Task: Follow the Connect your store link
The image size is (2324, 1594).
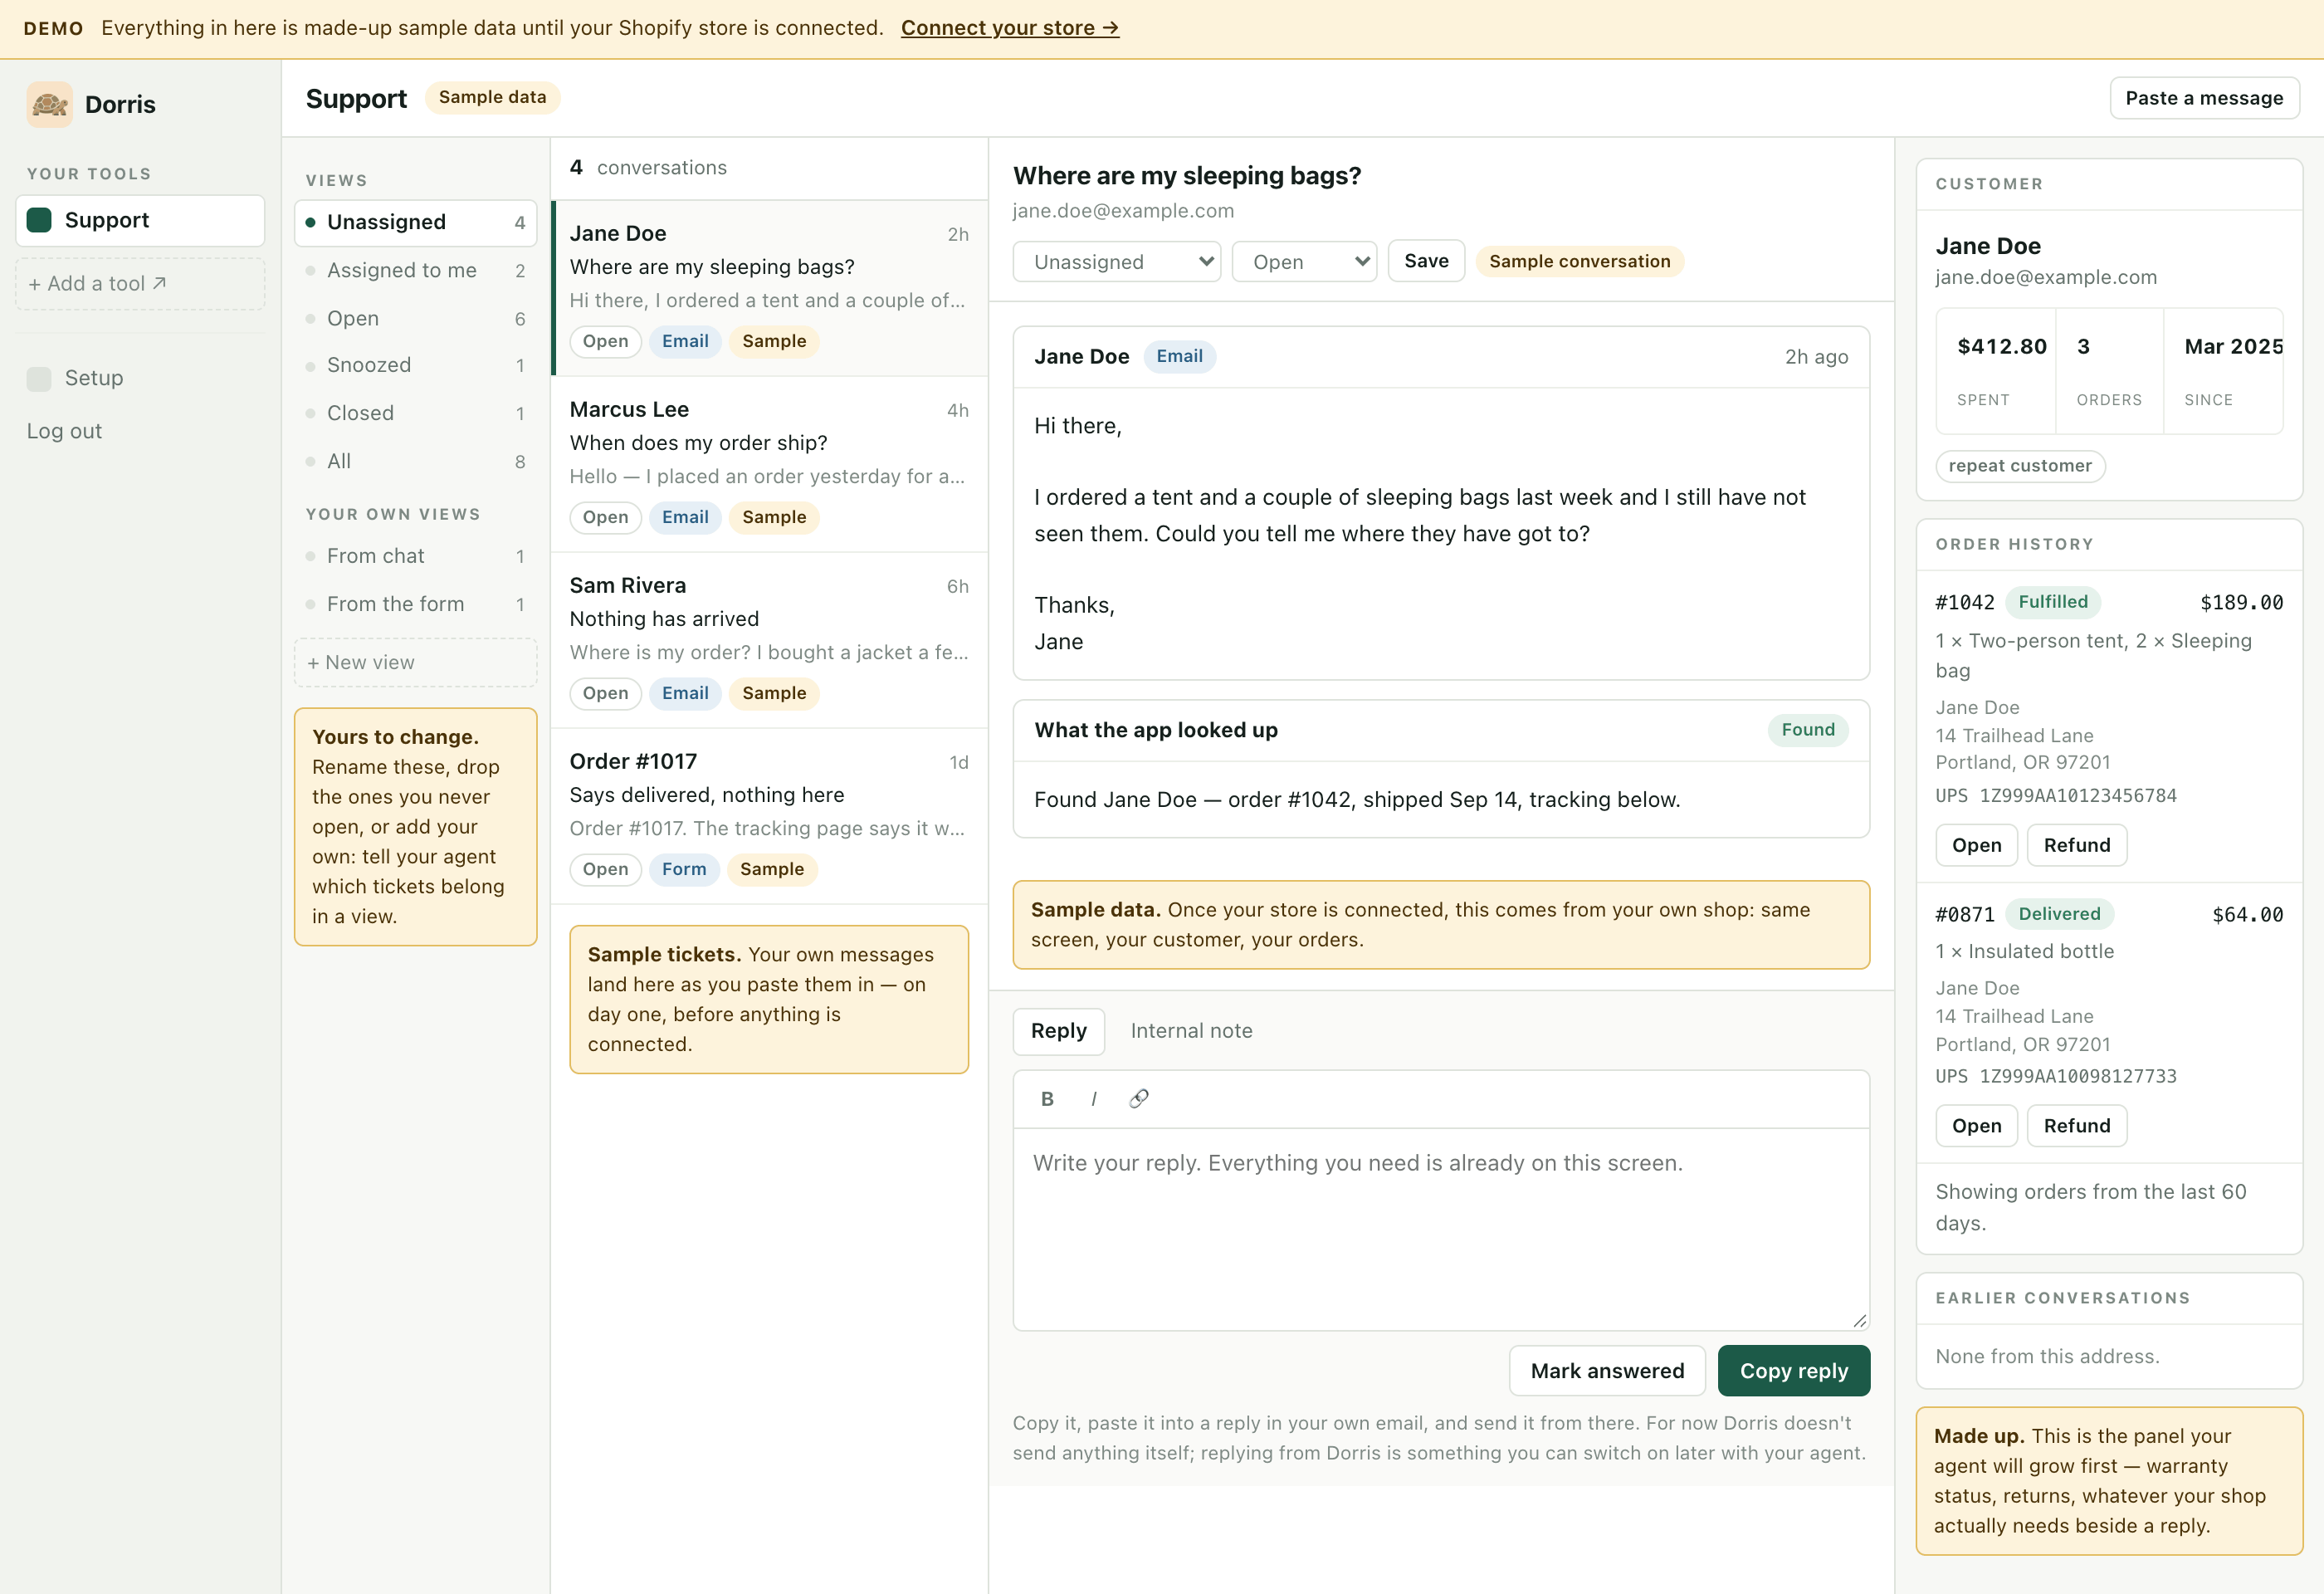Action: pos(1009,28)
